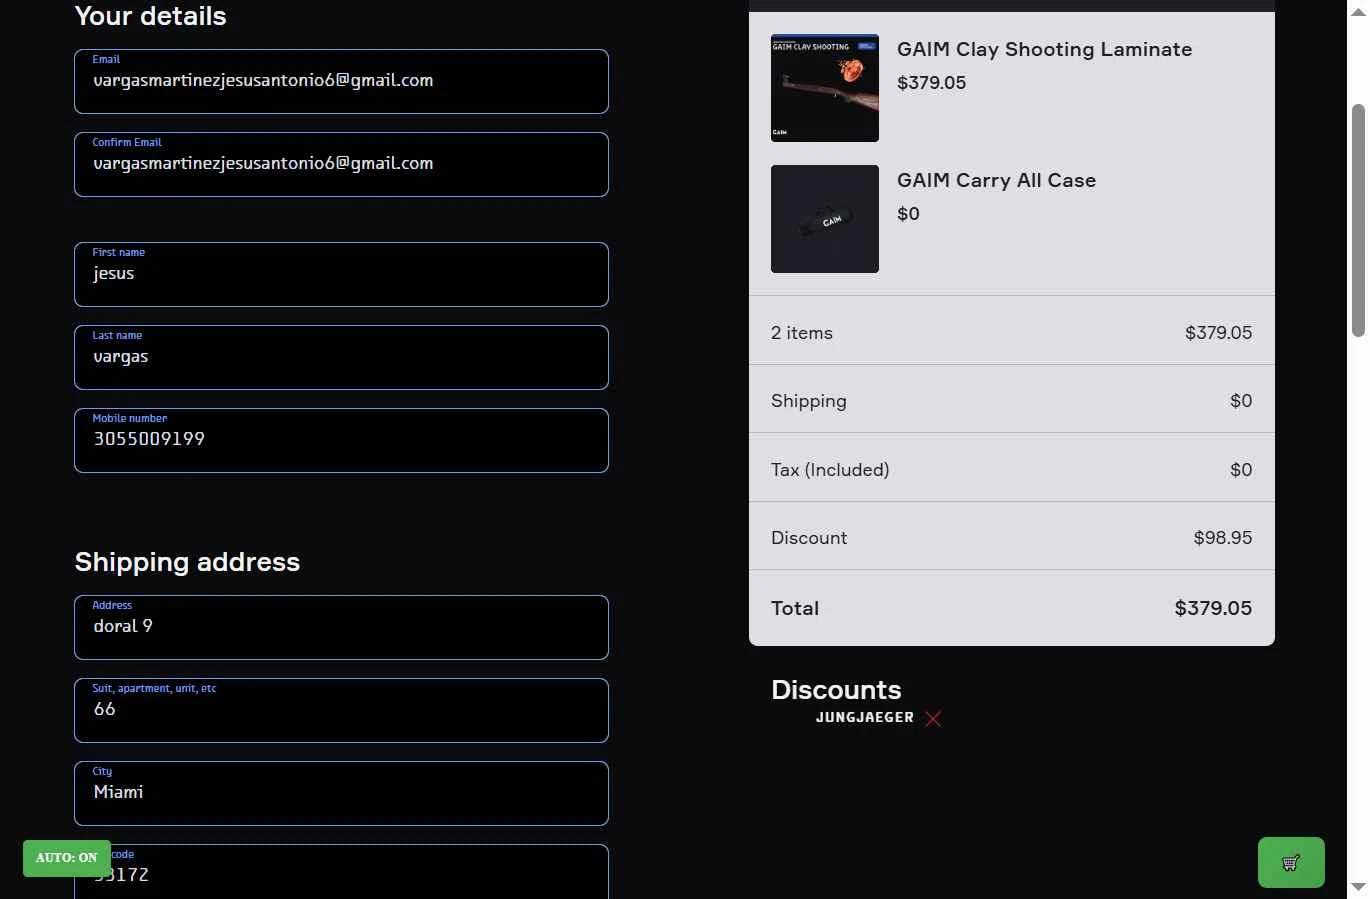
Task: Open the GAIM Clay Shooting Laminate thumbnail
Action: (825, 88)
